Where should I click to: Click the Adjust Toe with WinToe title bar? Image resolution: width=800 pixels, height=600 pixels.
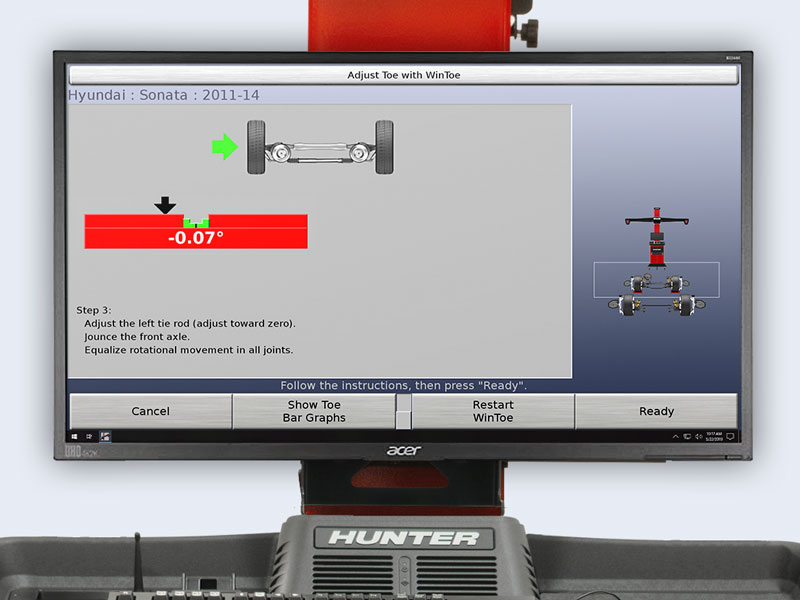400,74
